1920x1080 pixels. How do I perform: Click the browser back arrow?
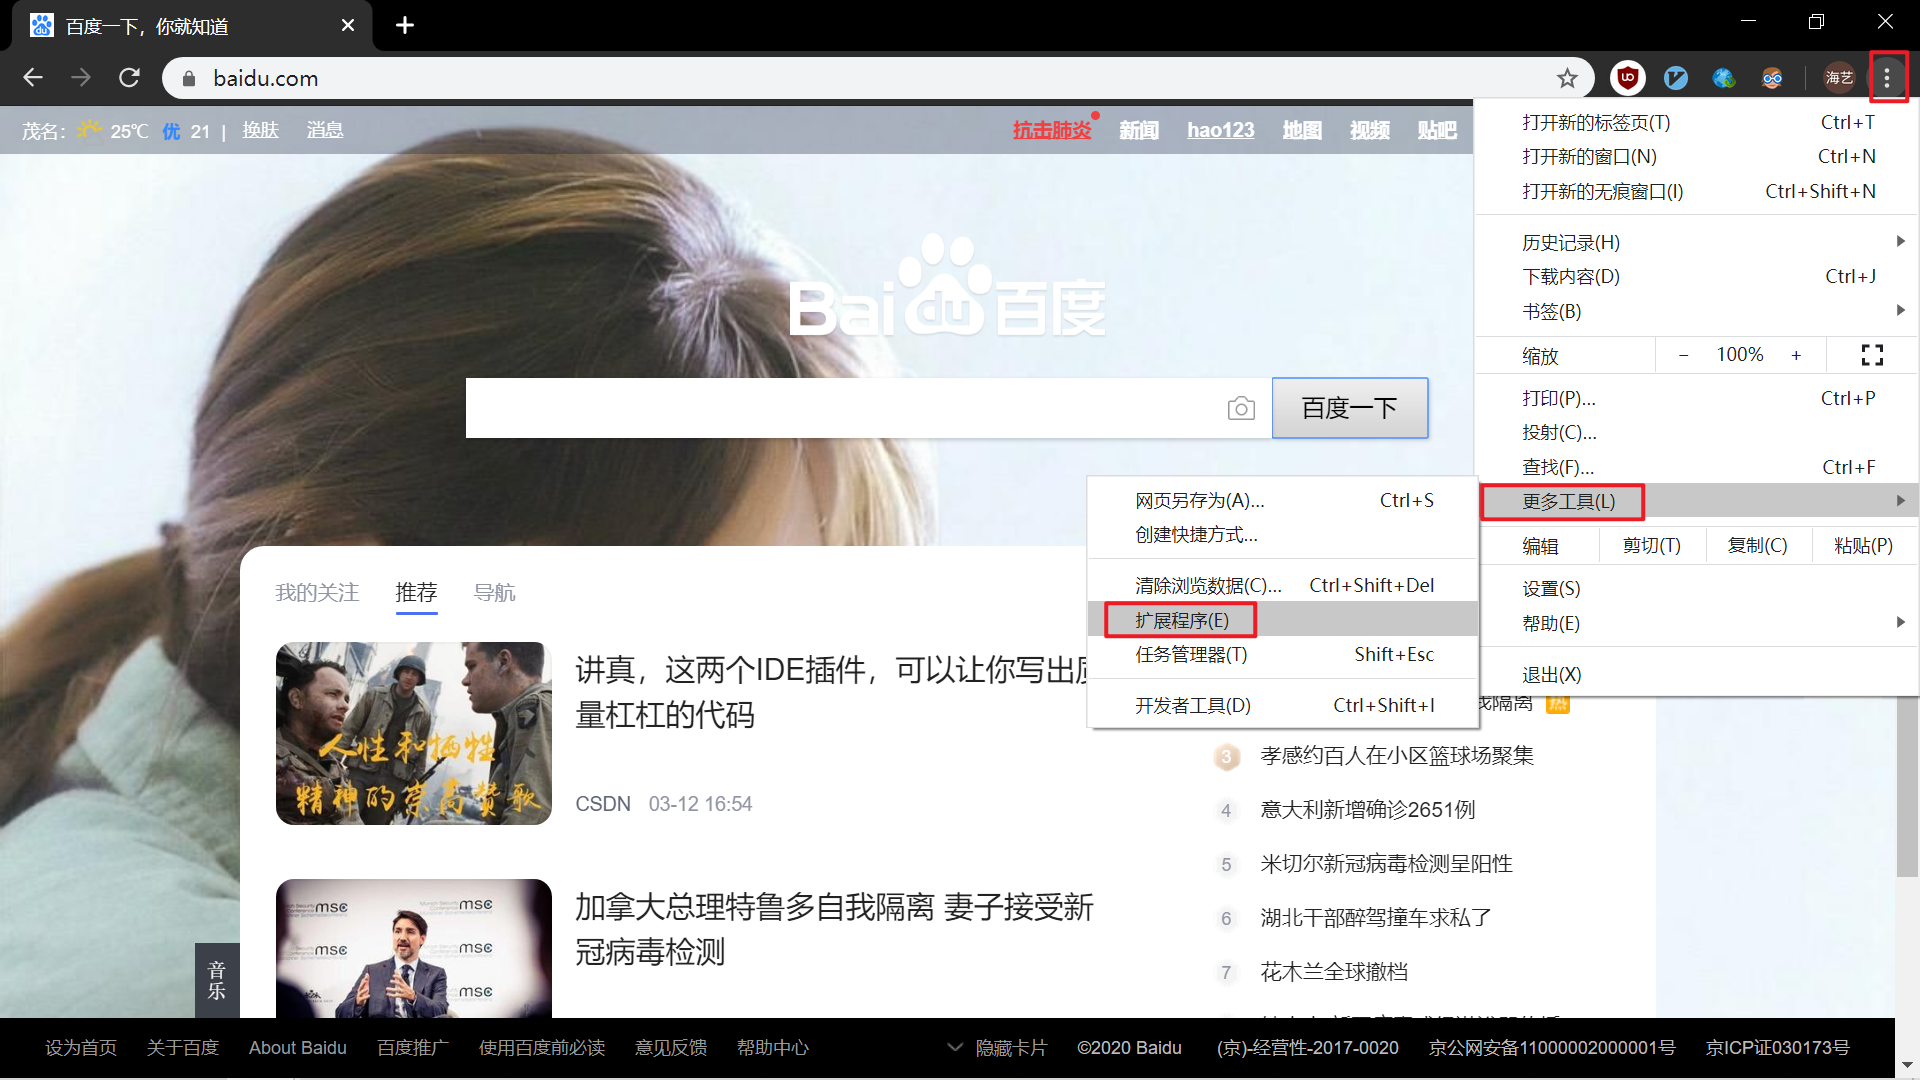click(33, 78)
